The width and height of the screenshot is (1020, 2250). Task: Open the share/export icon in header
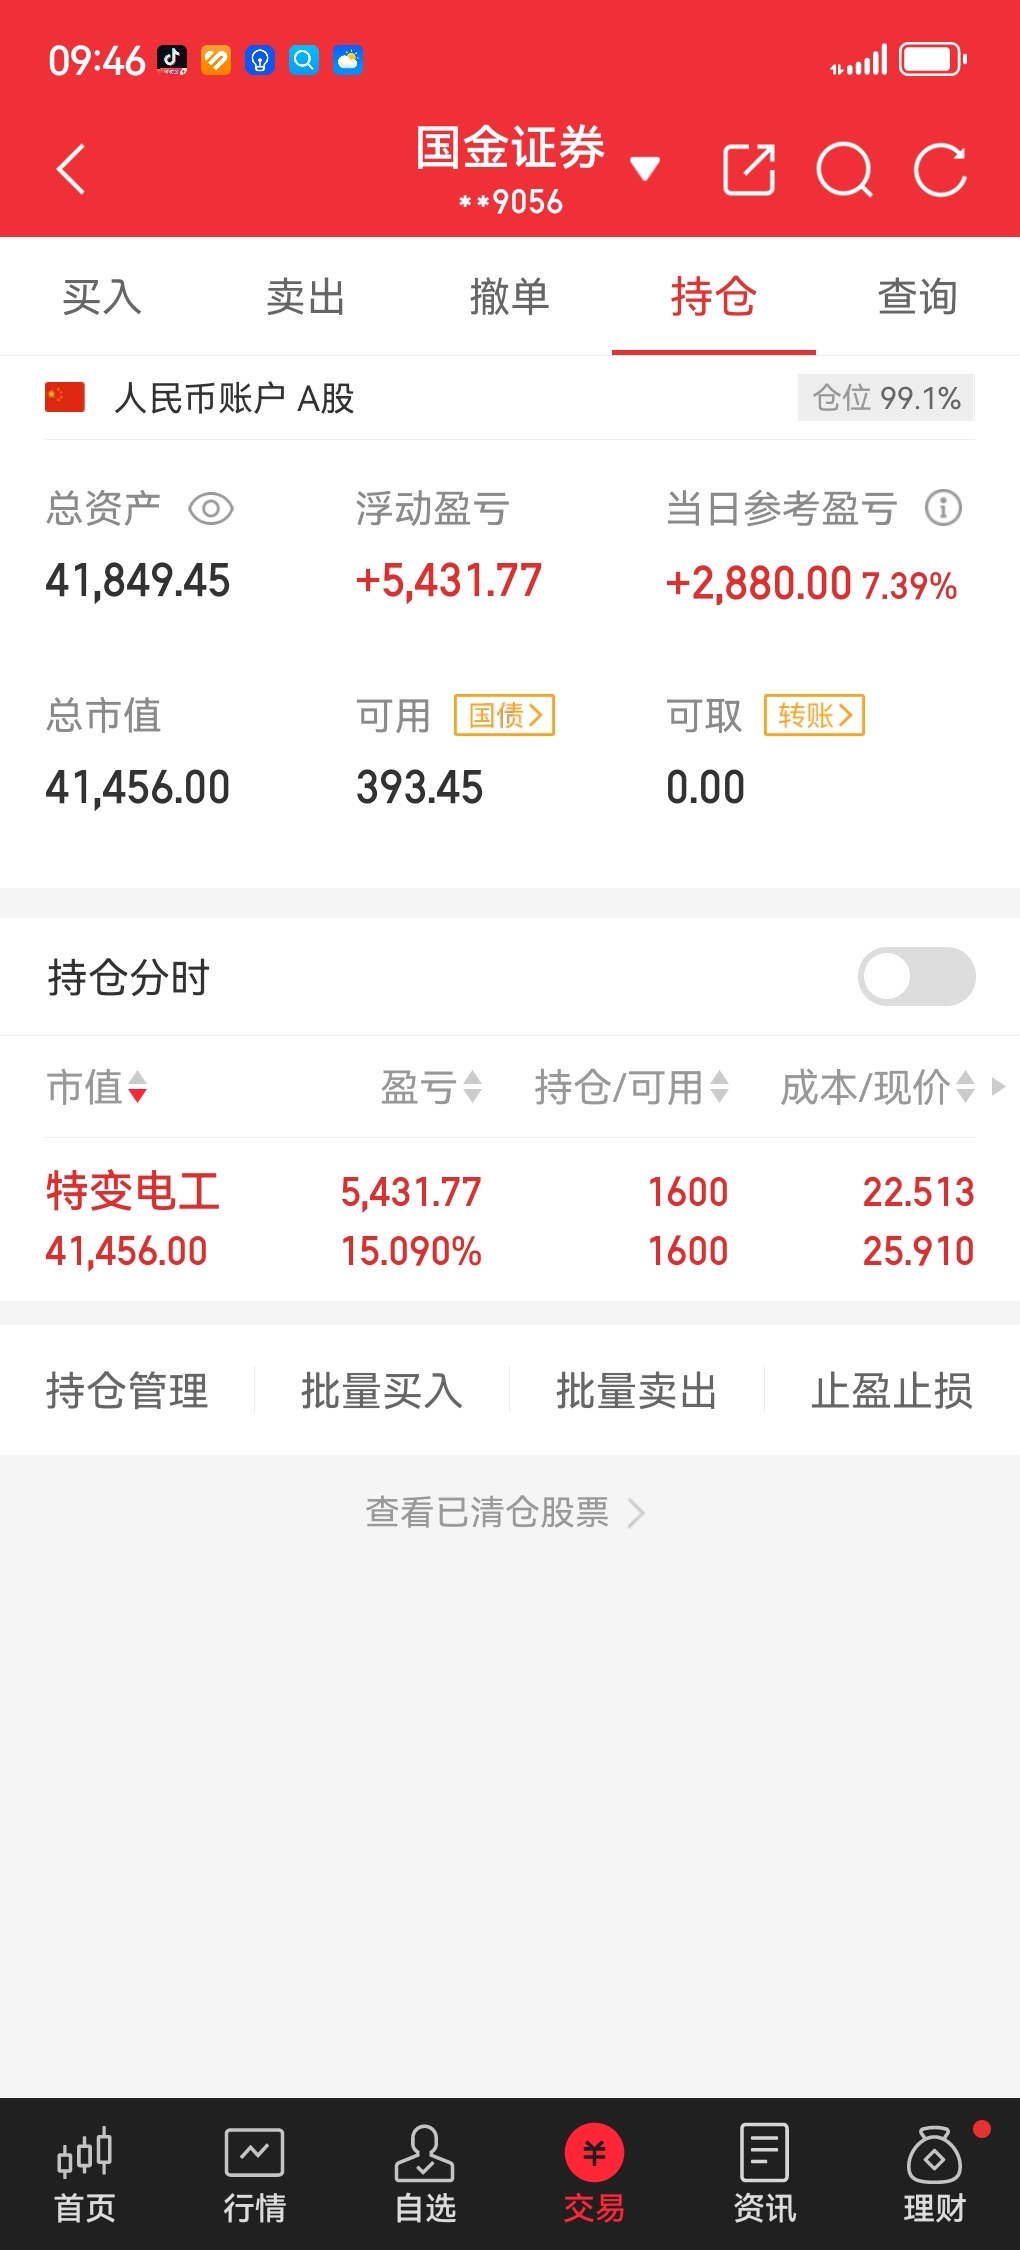point(749,169)
